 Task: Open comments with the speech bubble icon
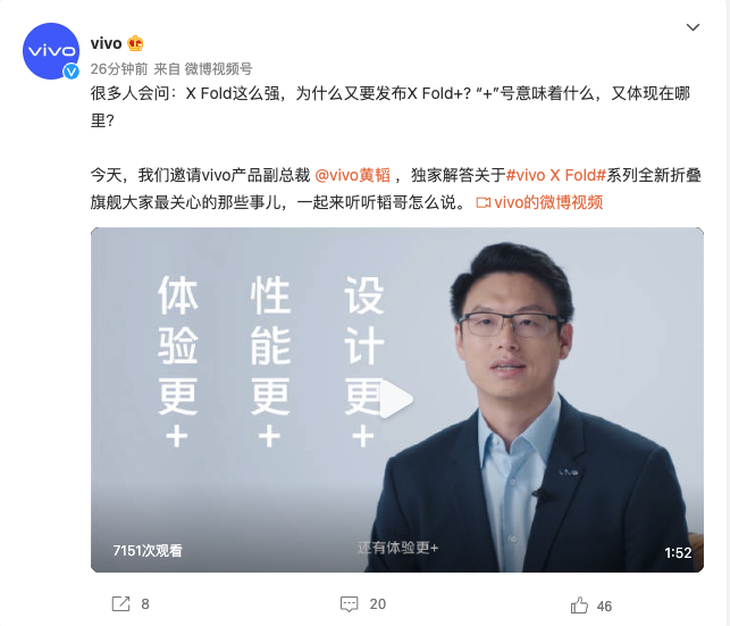pyautogui.click(x=349, y=604)
